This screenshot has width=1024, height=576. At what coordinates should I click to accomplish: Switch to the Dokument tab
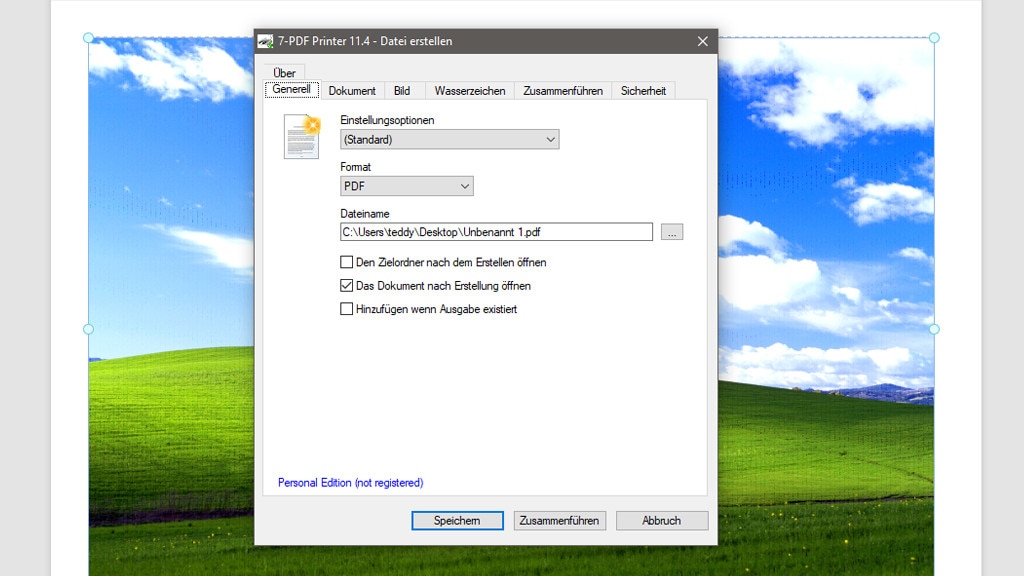[352, 90]
